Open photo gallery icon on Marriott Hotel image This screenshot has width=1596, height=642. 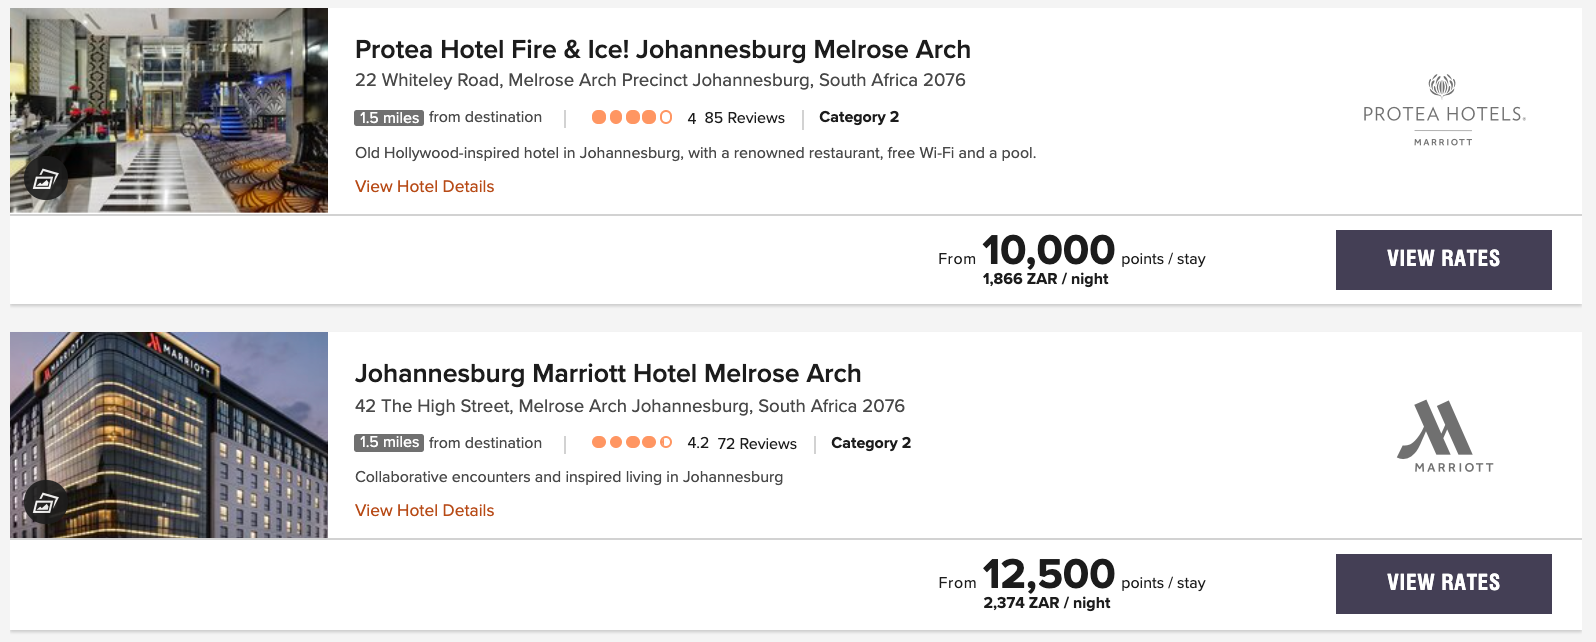point(46,503)
